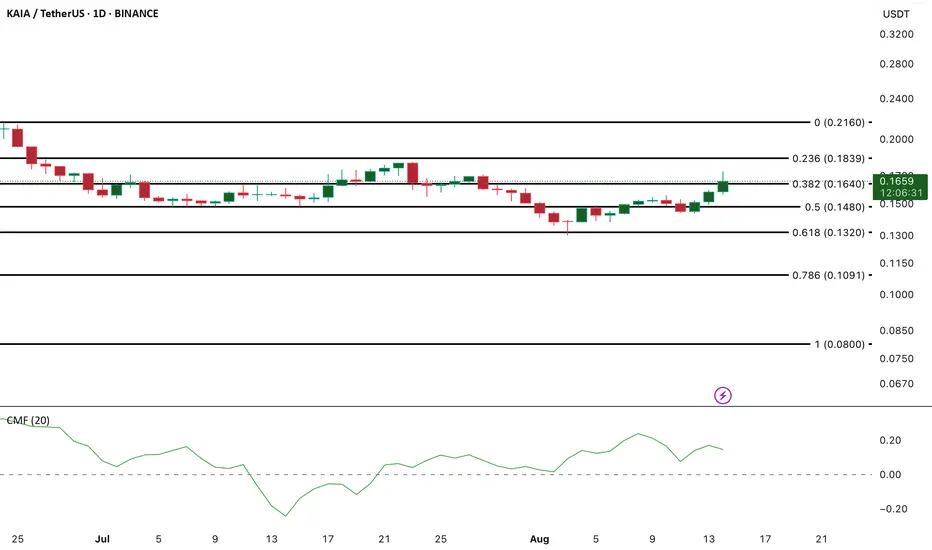This screenshot has width=932, height=550.
Task: Click the 0.0670 price axis value
Action: pyautogui.click(x=896, y=384)
